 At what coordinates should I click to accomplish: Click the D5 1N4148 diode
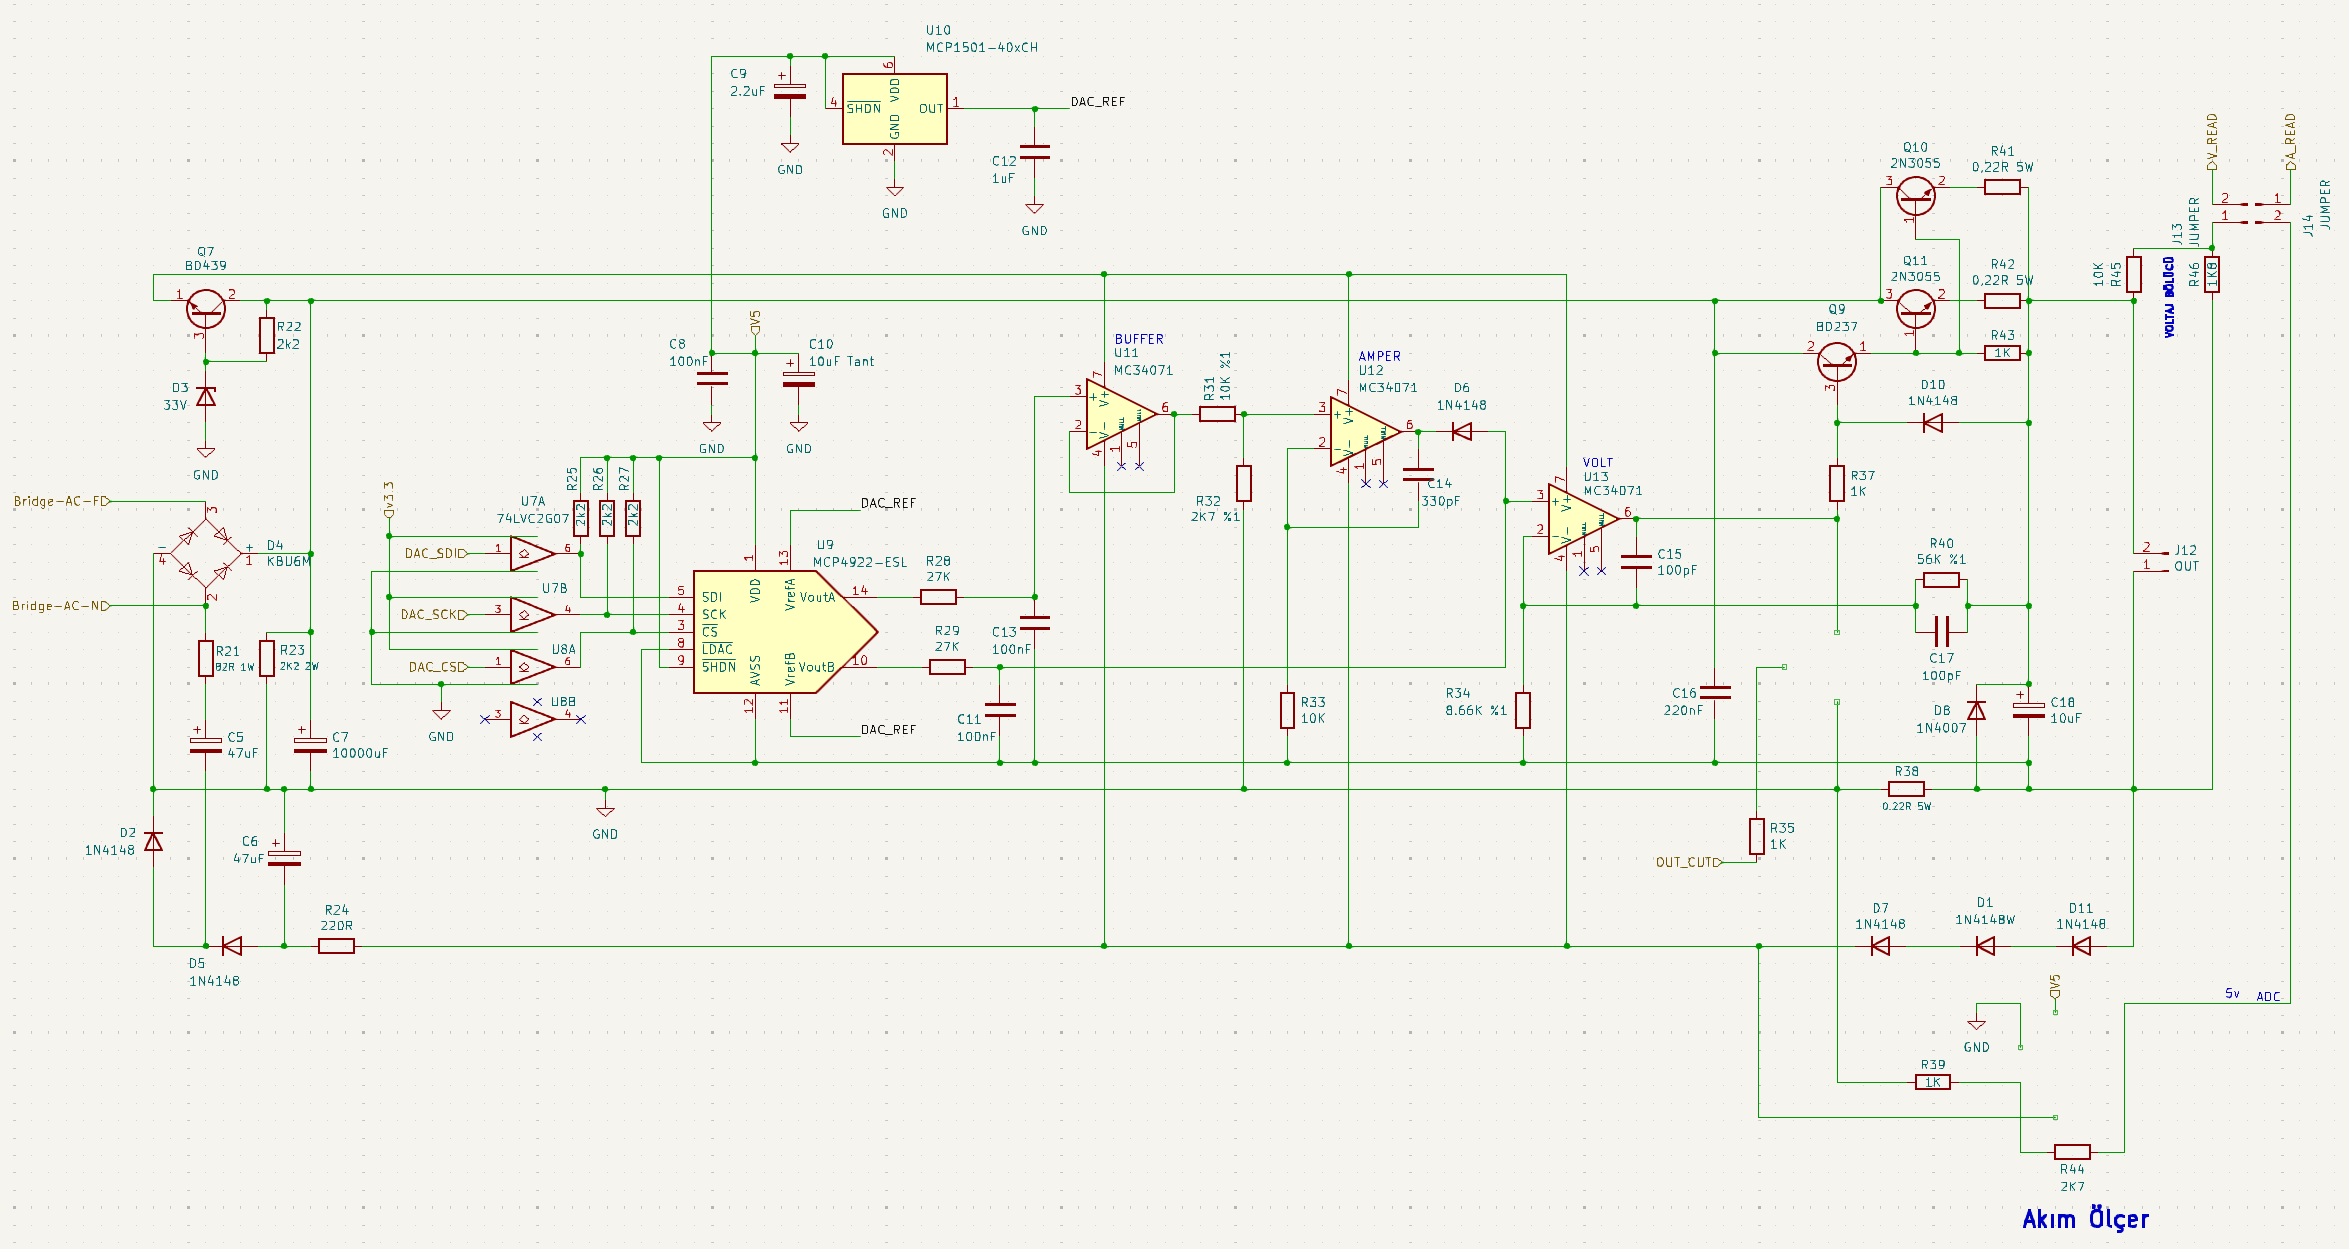click(x=232, y=945)
